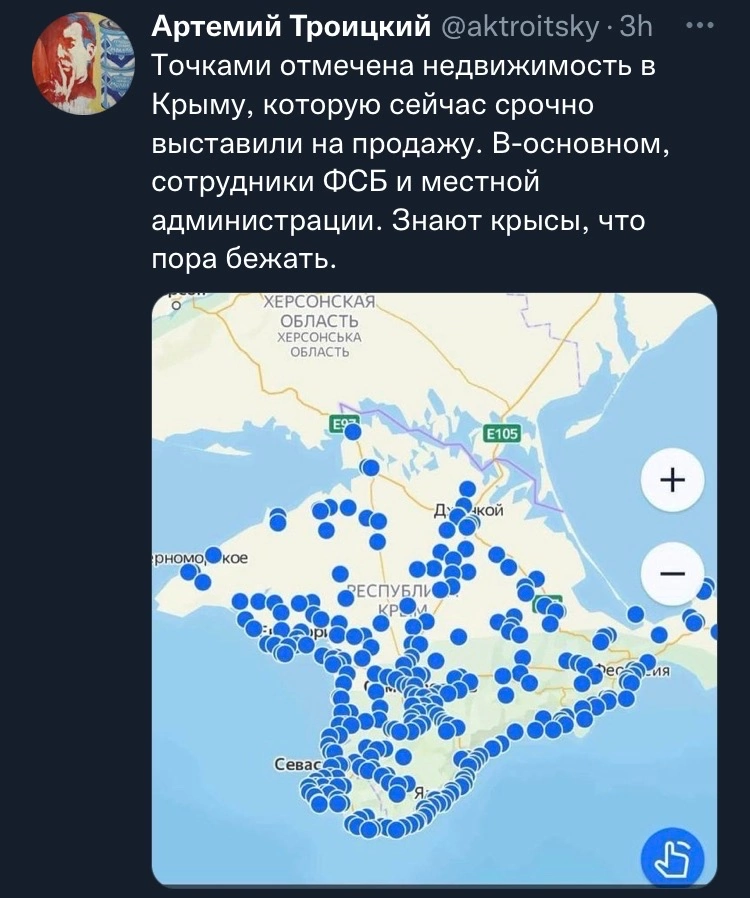Zoom out with the minus button
This screenshot has width=750, height=898.
tap(673, 574)
